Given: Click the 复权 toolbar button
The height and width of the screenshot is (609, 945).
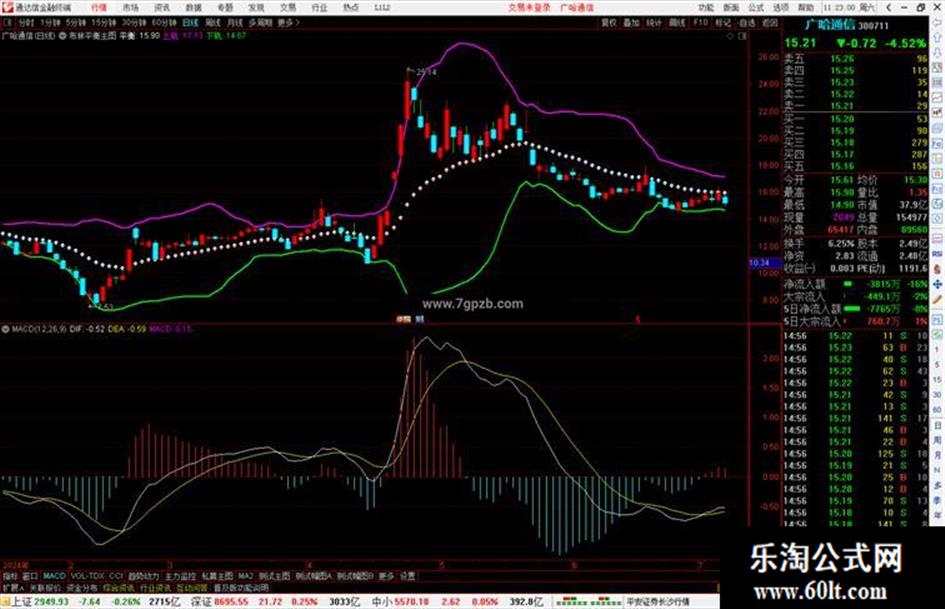Looking at the screenshot, I should [609, 22].
